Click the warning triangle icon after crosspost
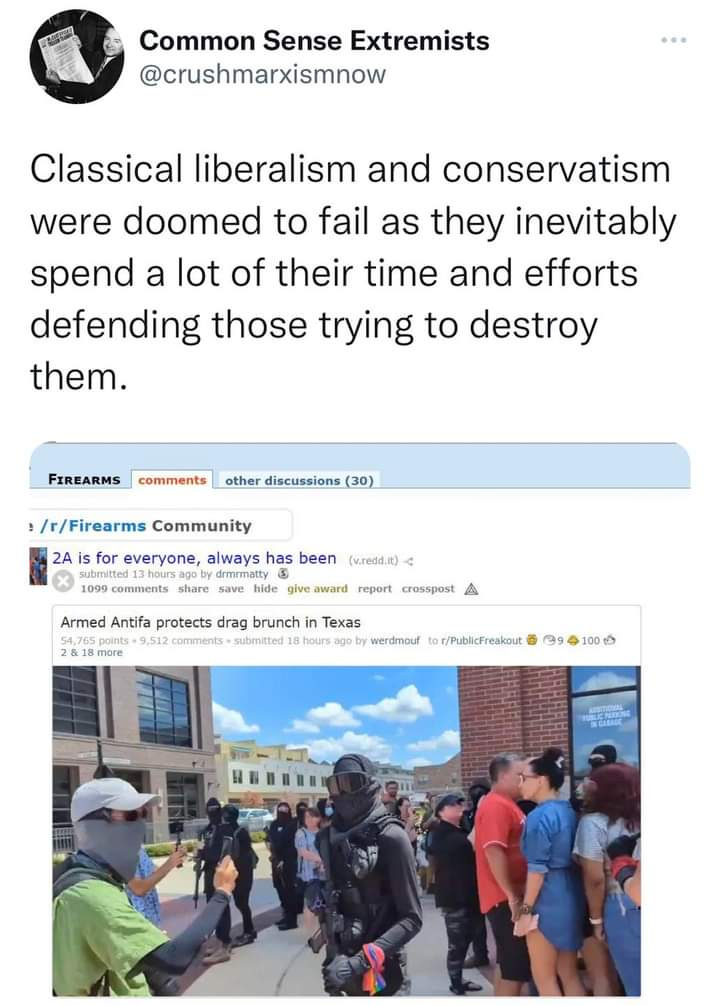 [471, 589]
